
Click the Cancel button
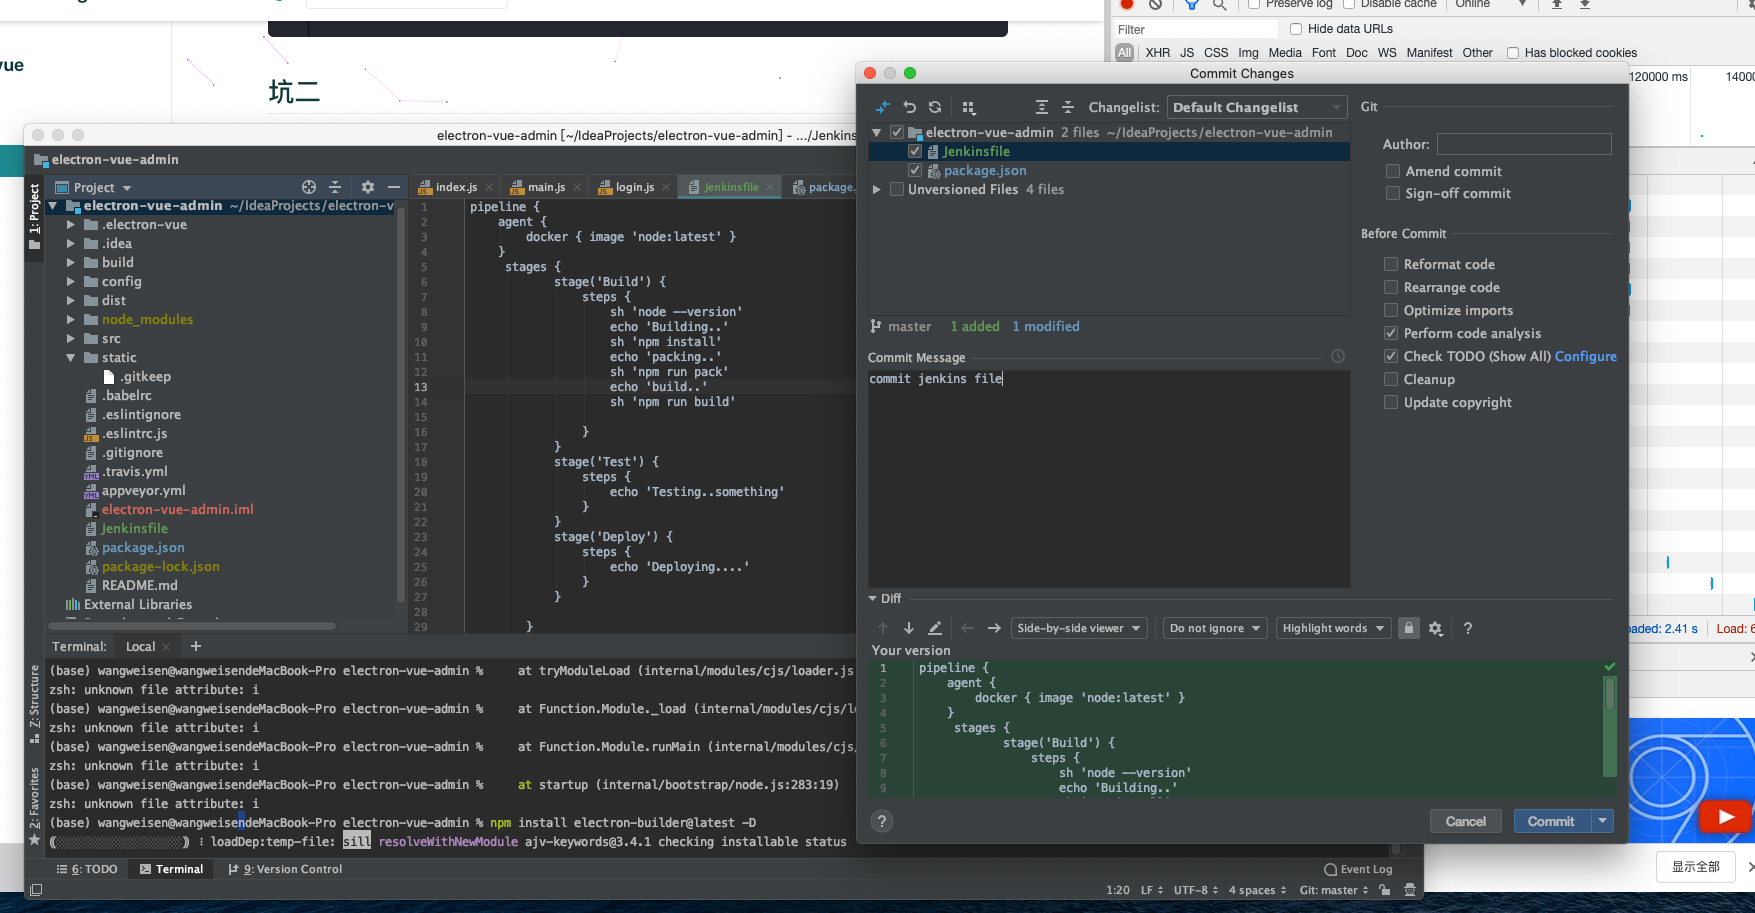point(1466,821)
